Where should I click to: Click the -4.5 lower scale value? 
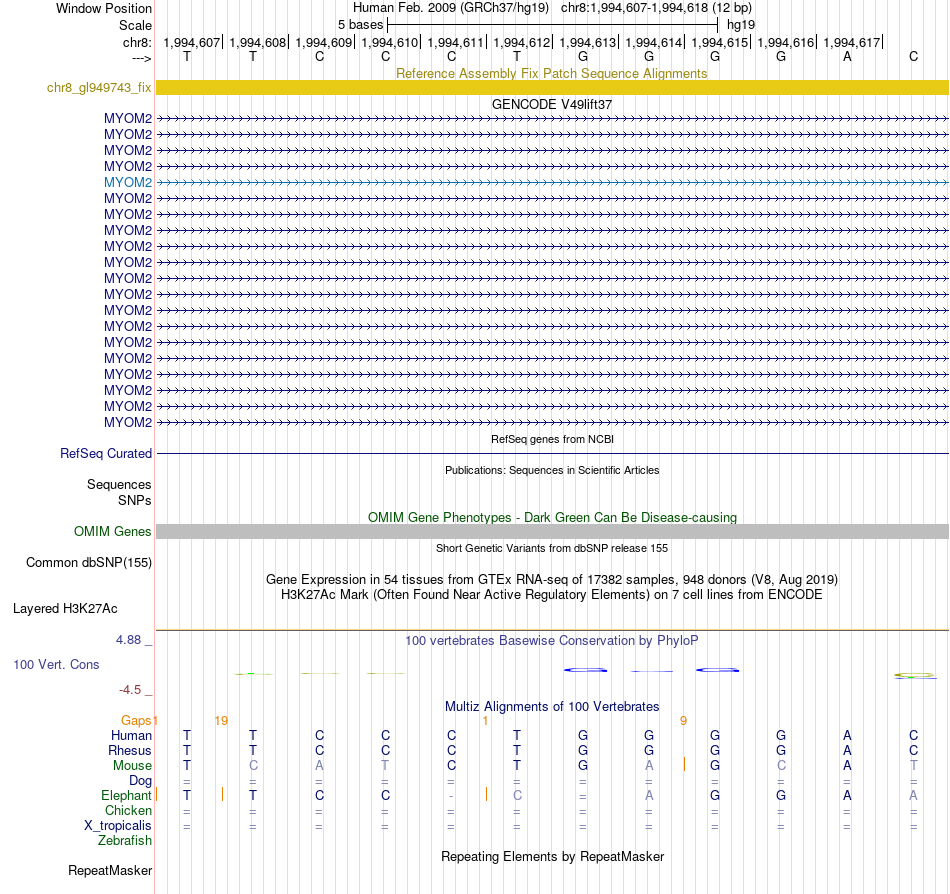click(130, 689)
